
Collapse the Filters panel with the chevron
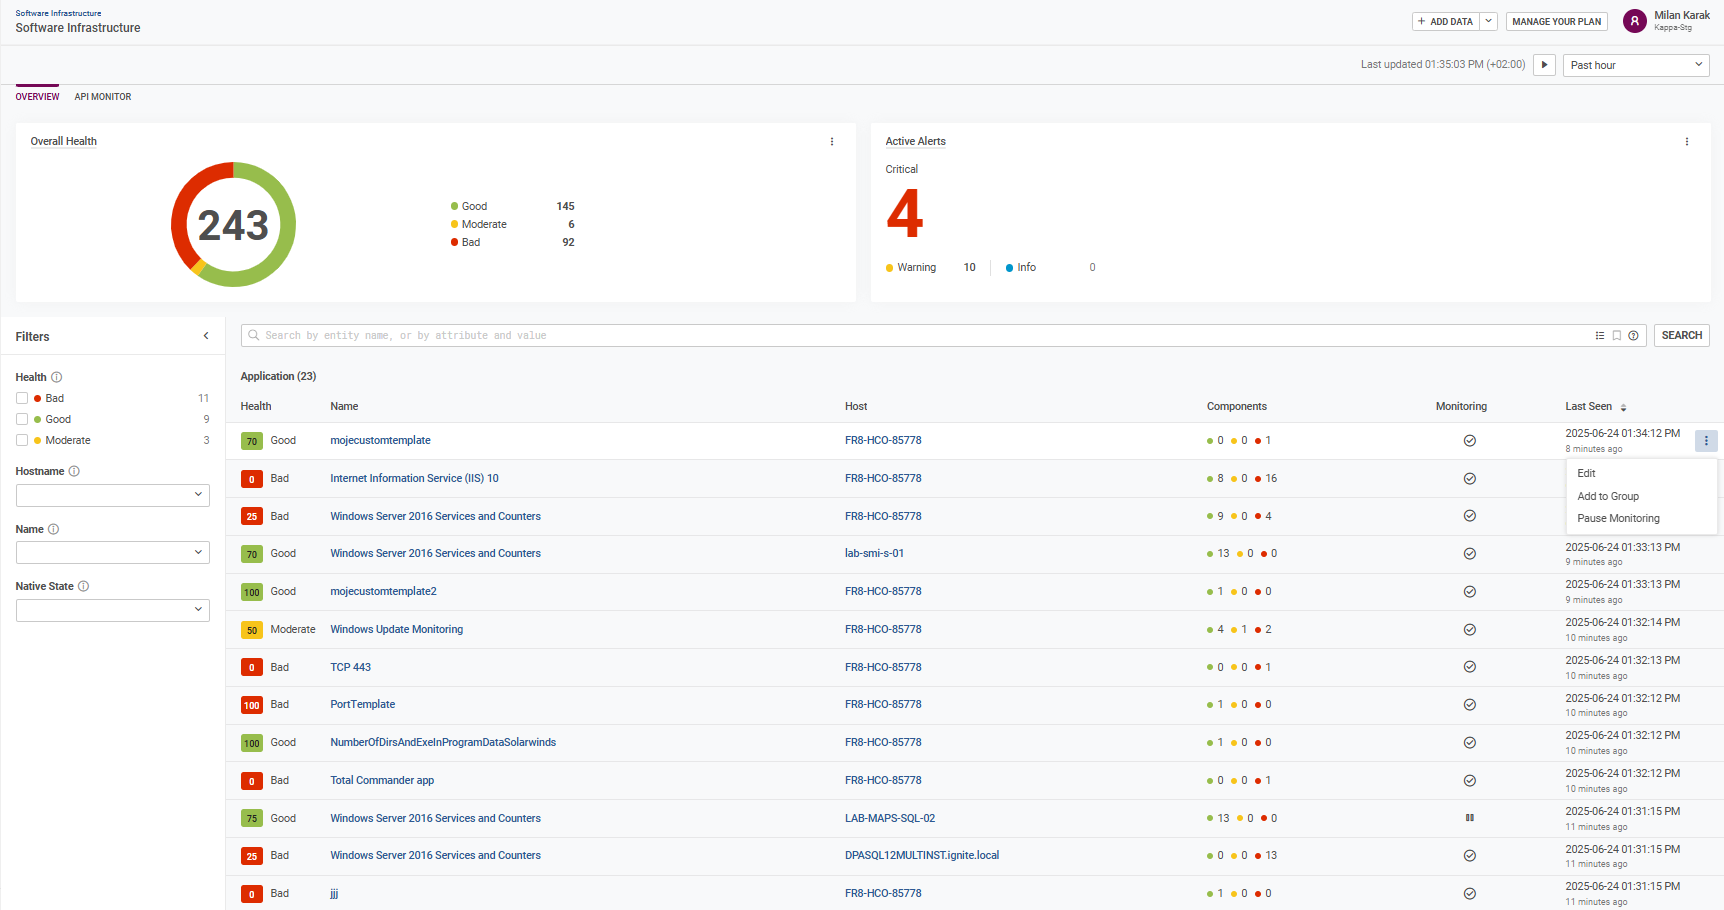[206, 336]
